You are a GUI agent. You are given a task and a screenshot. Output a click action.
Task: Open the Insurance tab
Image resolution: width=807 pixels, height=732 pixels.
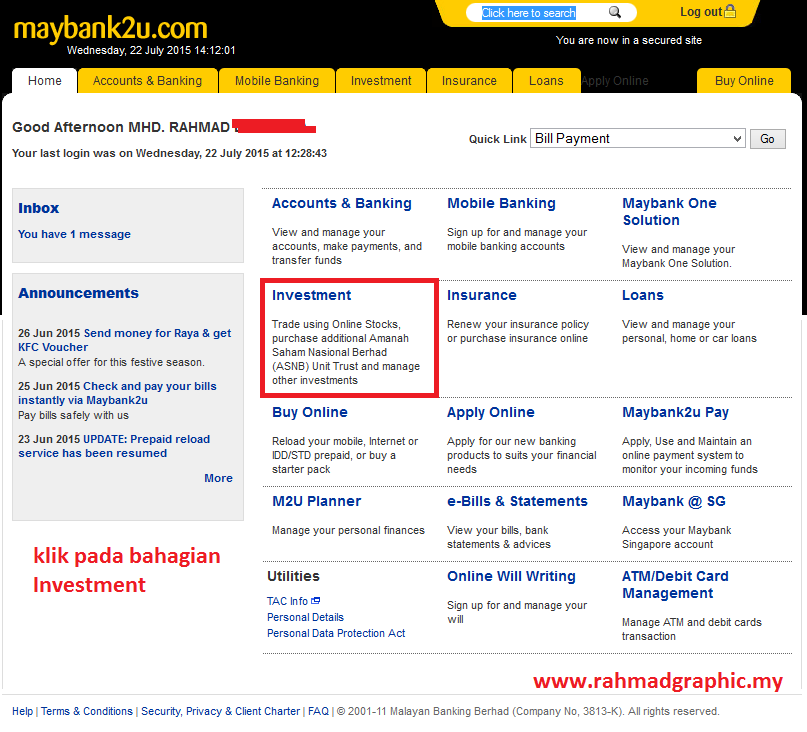click(469, 81)
